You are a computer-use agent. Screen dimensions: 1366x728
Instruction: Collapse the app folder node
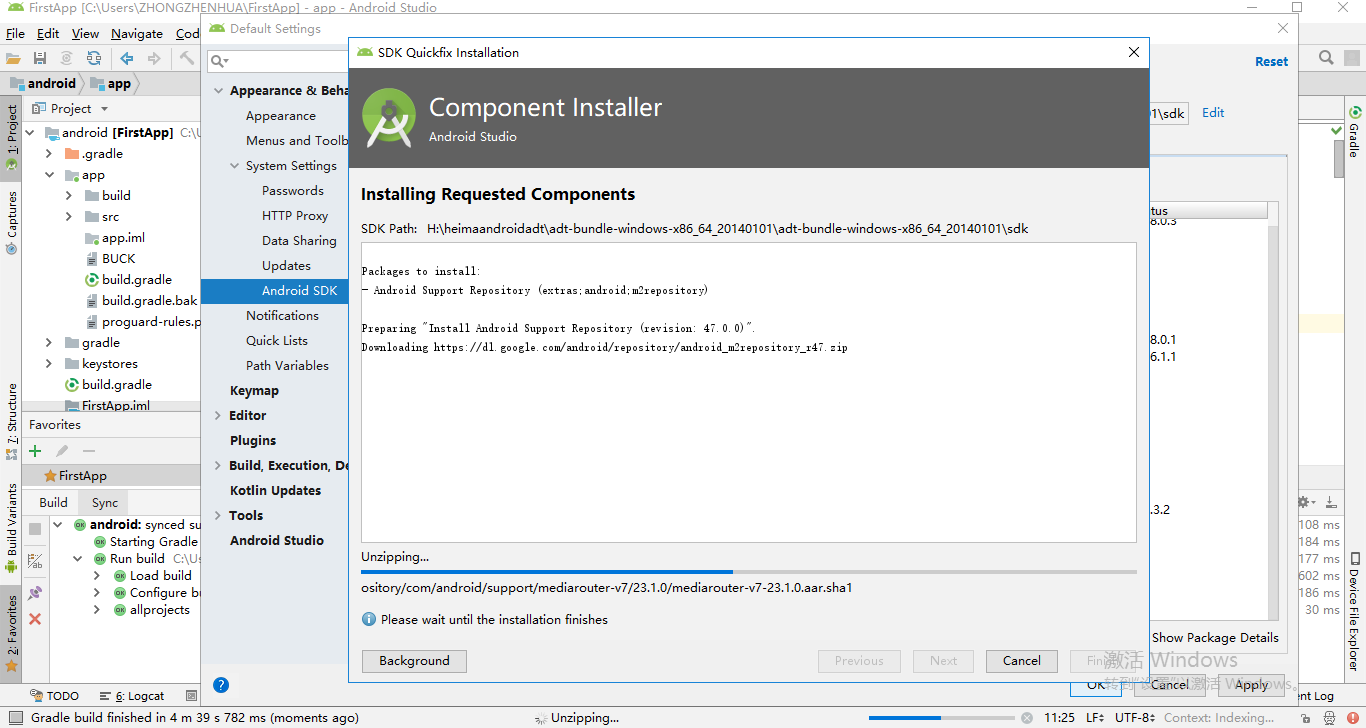click(49, 174)
